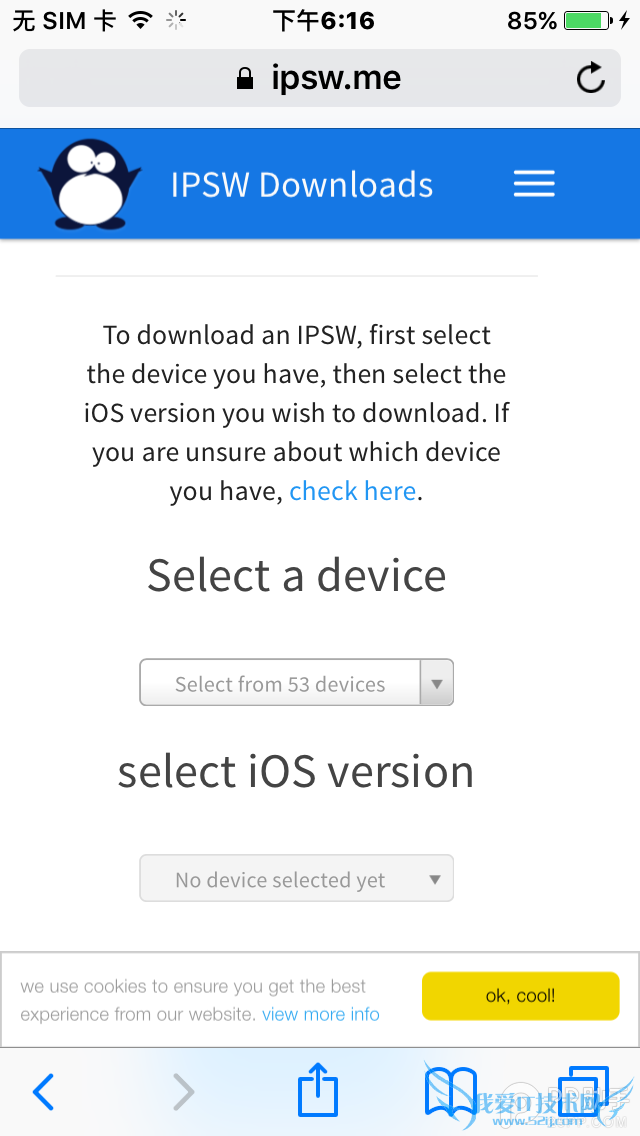Screen dimensions: 640x1136
Task: Tap the forward navigation arrow
Action: pyautogui.click(x=182, y=1091)
